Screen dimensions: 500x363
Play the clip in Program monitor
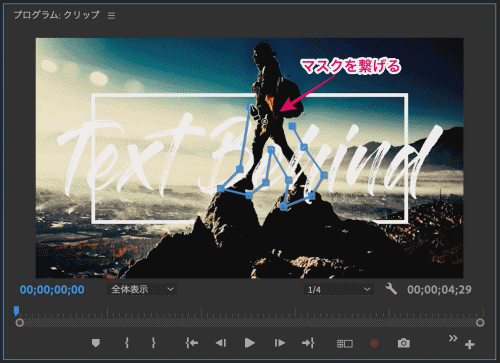[249, 343]
